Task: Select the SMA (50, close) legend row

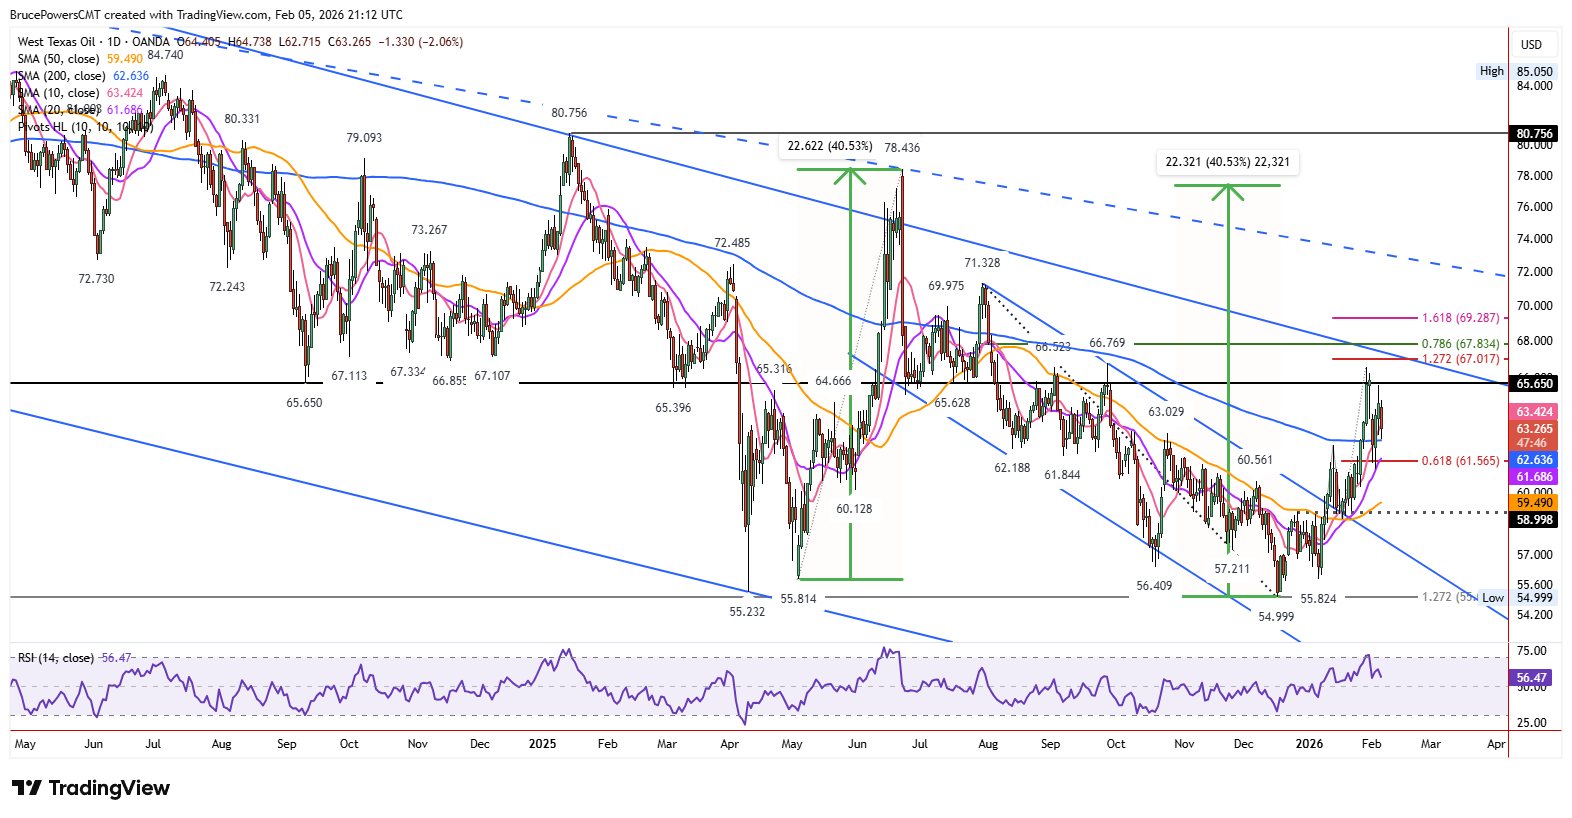Action: click(80, 59)
